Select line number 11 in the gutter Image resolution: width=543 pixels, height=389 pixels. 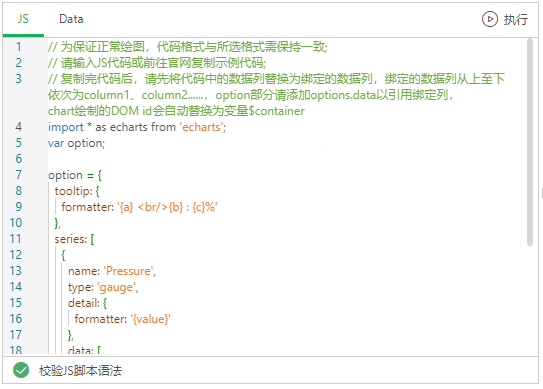click(x=16, y=239)
